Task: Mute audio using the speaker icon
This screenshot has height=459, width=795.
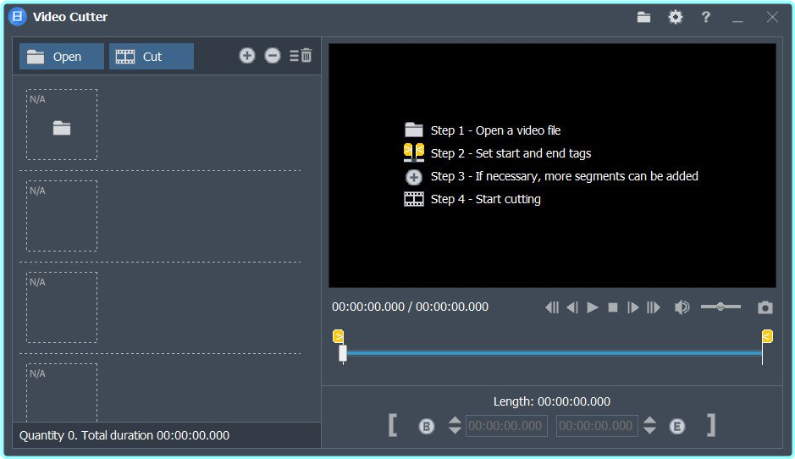Action: point(682,307)
